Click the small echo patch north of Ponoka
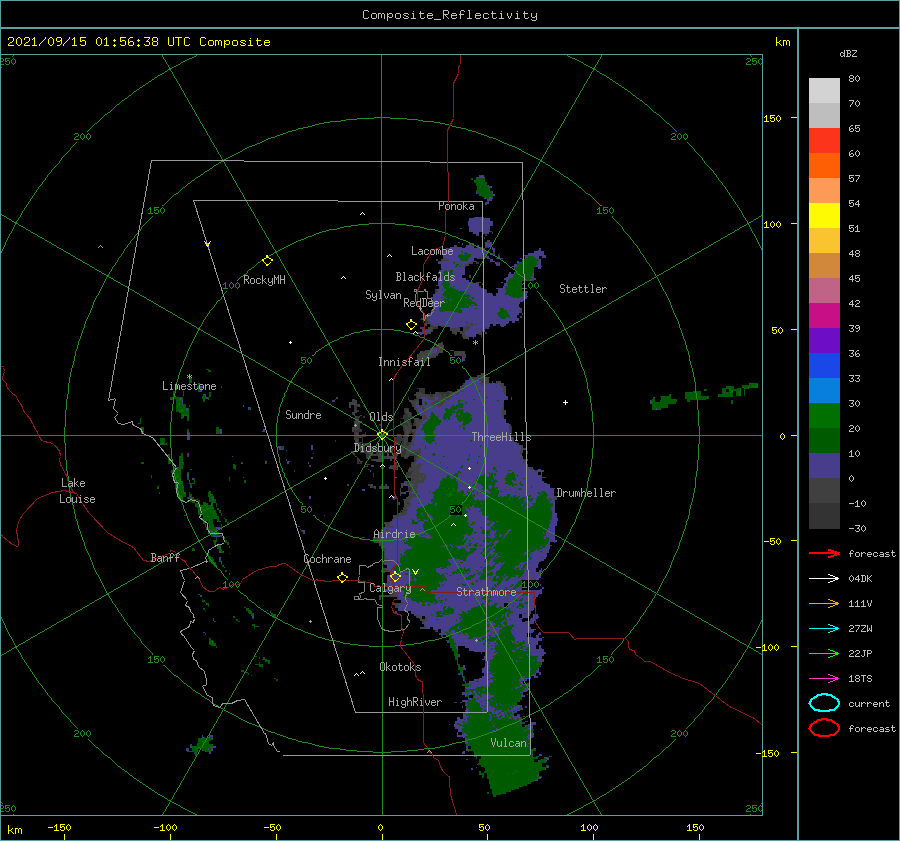 [483, 188]
